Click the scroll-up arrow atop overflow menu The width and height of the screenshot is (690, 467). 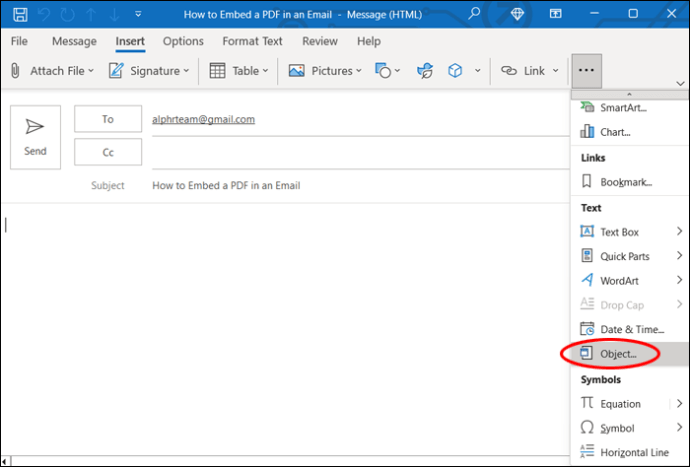(629, 95)
